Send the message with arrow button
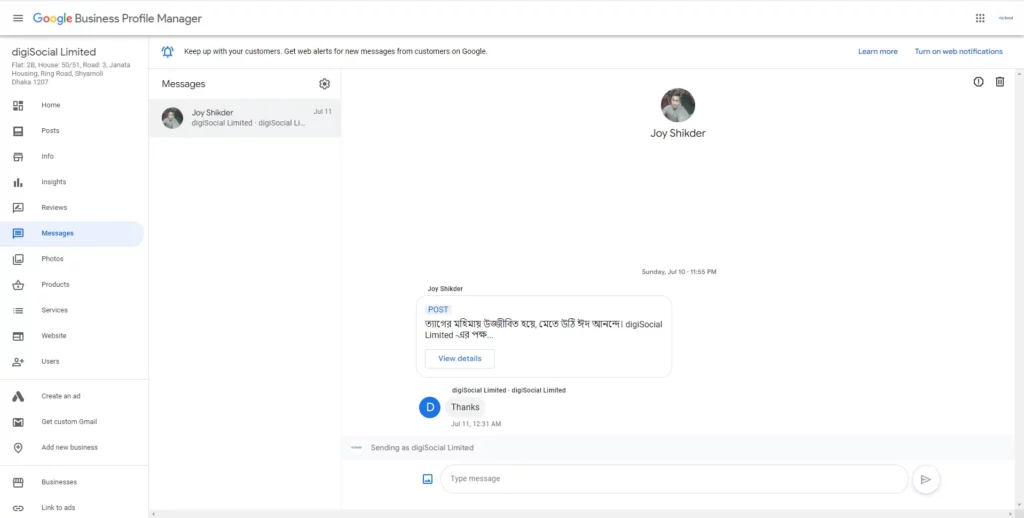Image resolution: width=1024 pixels, height=518 pixels. pyautogui.click(x=925, y=479)
